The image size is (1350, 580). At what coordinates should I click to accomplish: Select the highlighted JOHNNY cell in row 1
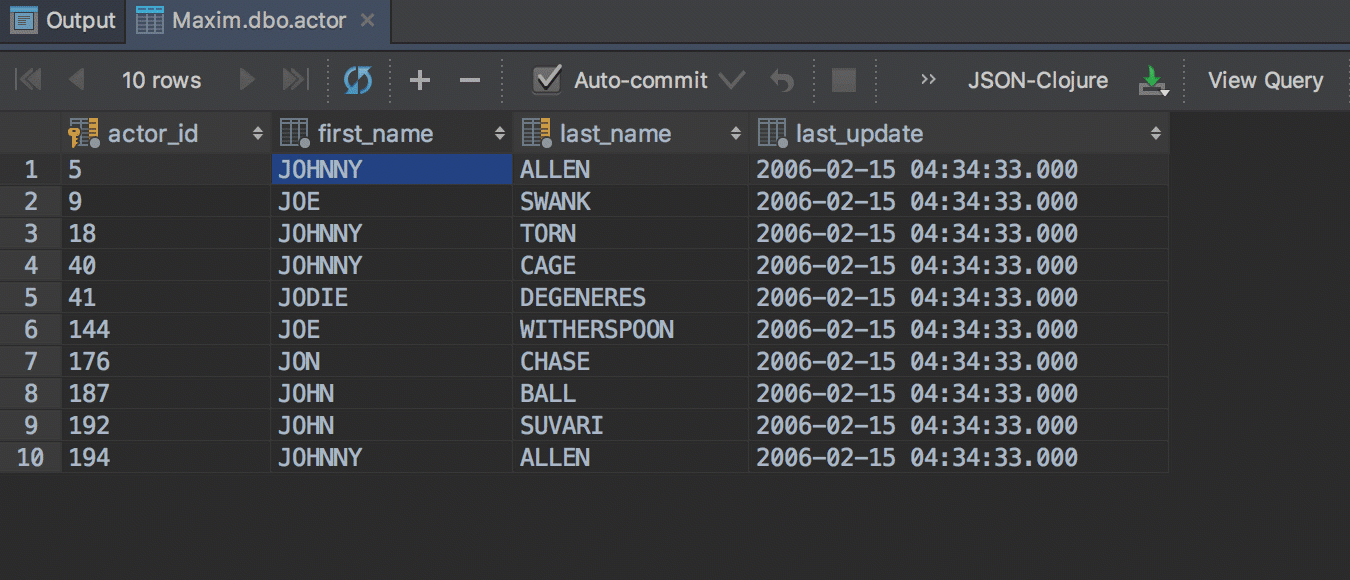click(392, 169)
